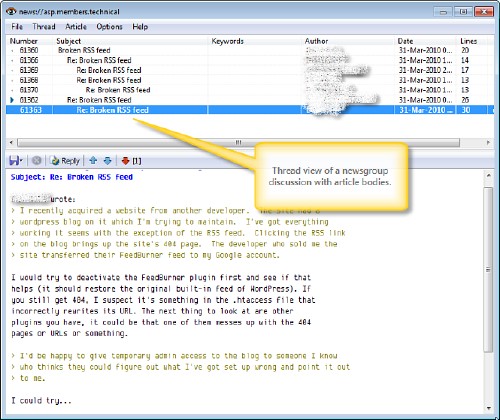Click horizontal scrollbar right arrow in list
The height and width of the screenshot is (420, 500).
tap(488, 142)
